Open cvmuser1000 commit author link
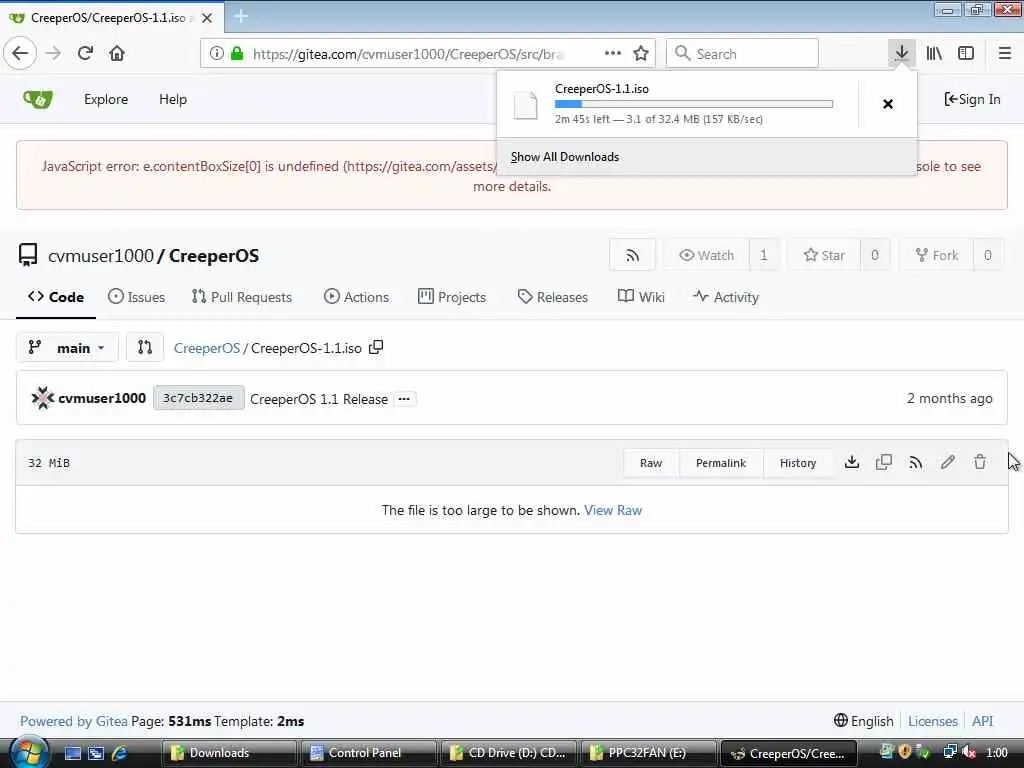 pyautogui.click(x=102, y=398)
